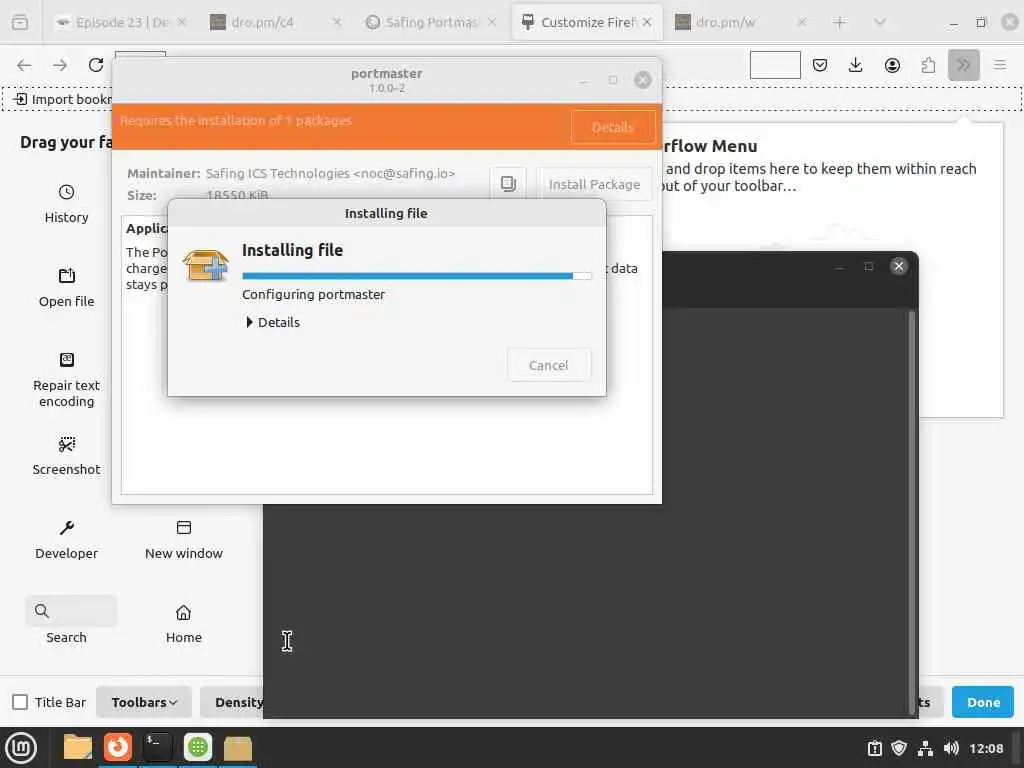This screenshot has width=1024, height=768.
Task: Open the Firefox View icon
Action: coord(20,22)
